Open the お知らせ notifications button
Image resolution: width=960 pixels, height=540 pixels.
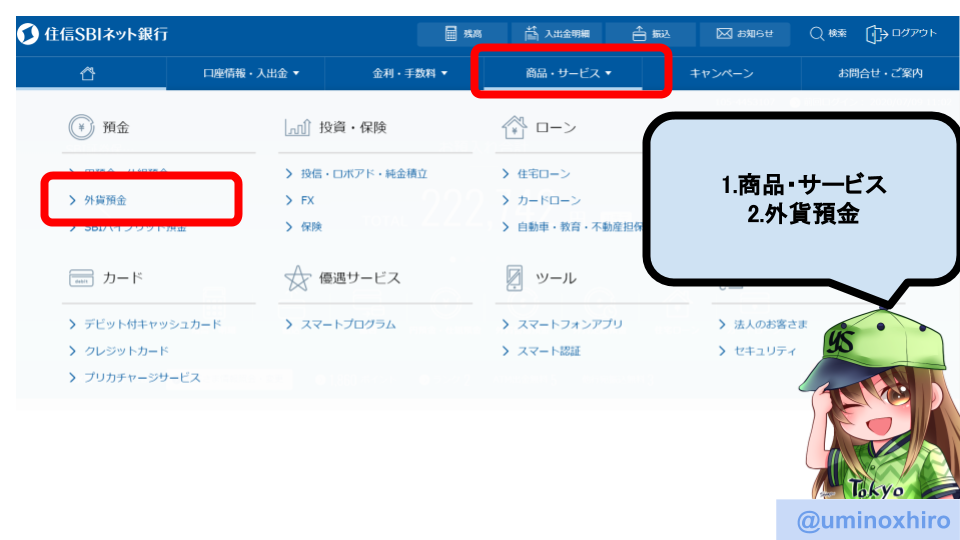[x=744, y=34]
